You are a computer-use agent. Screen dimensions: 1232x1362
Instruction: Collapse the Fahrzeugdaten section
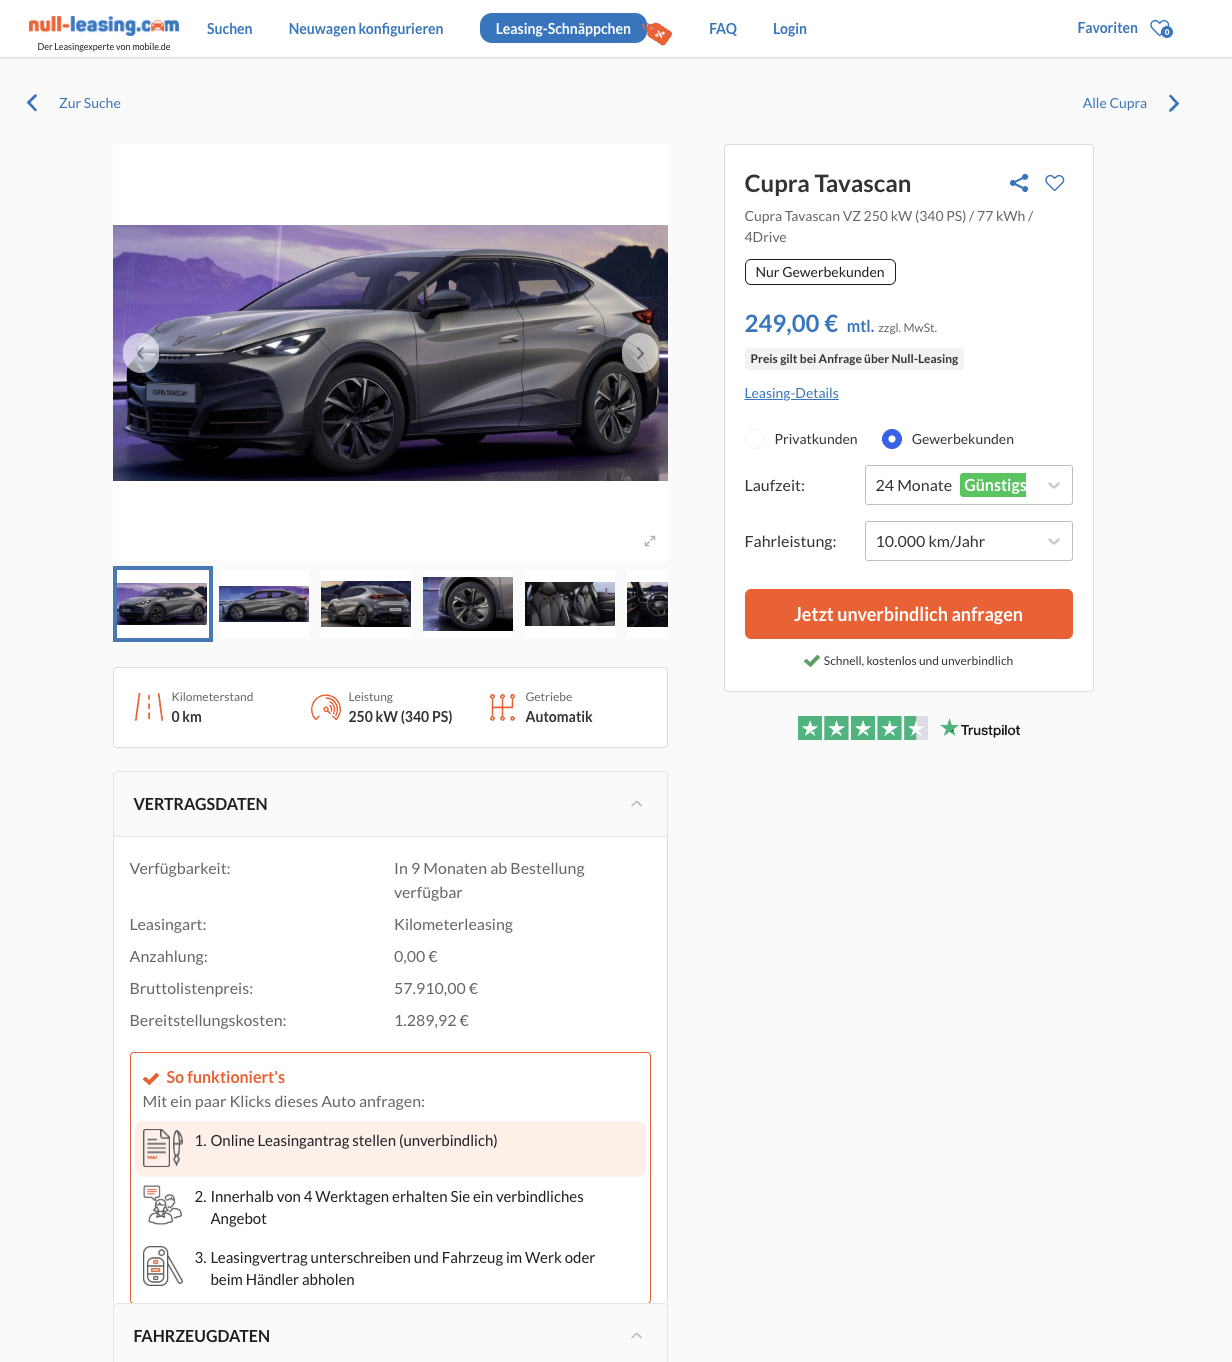click(636, 1336)
